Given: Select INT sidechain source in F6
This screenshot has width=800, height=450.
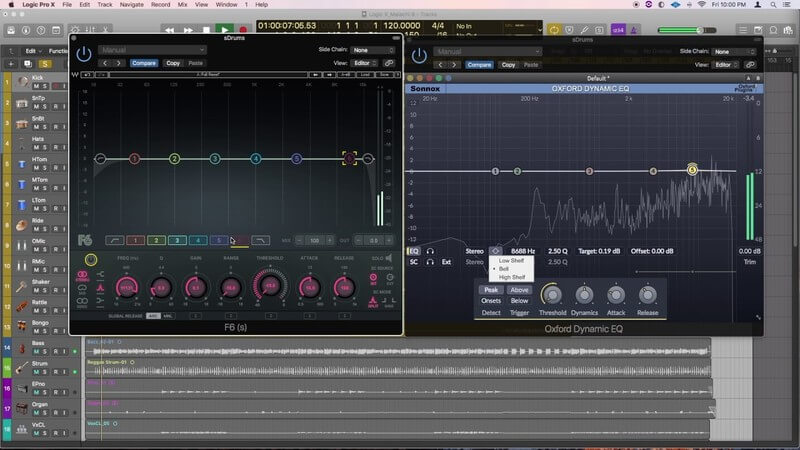Looking at the screenshot, I should (373, 279).
